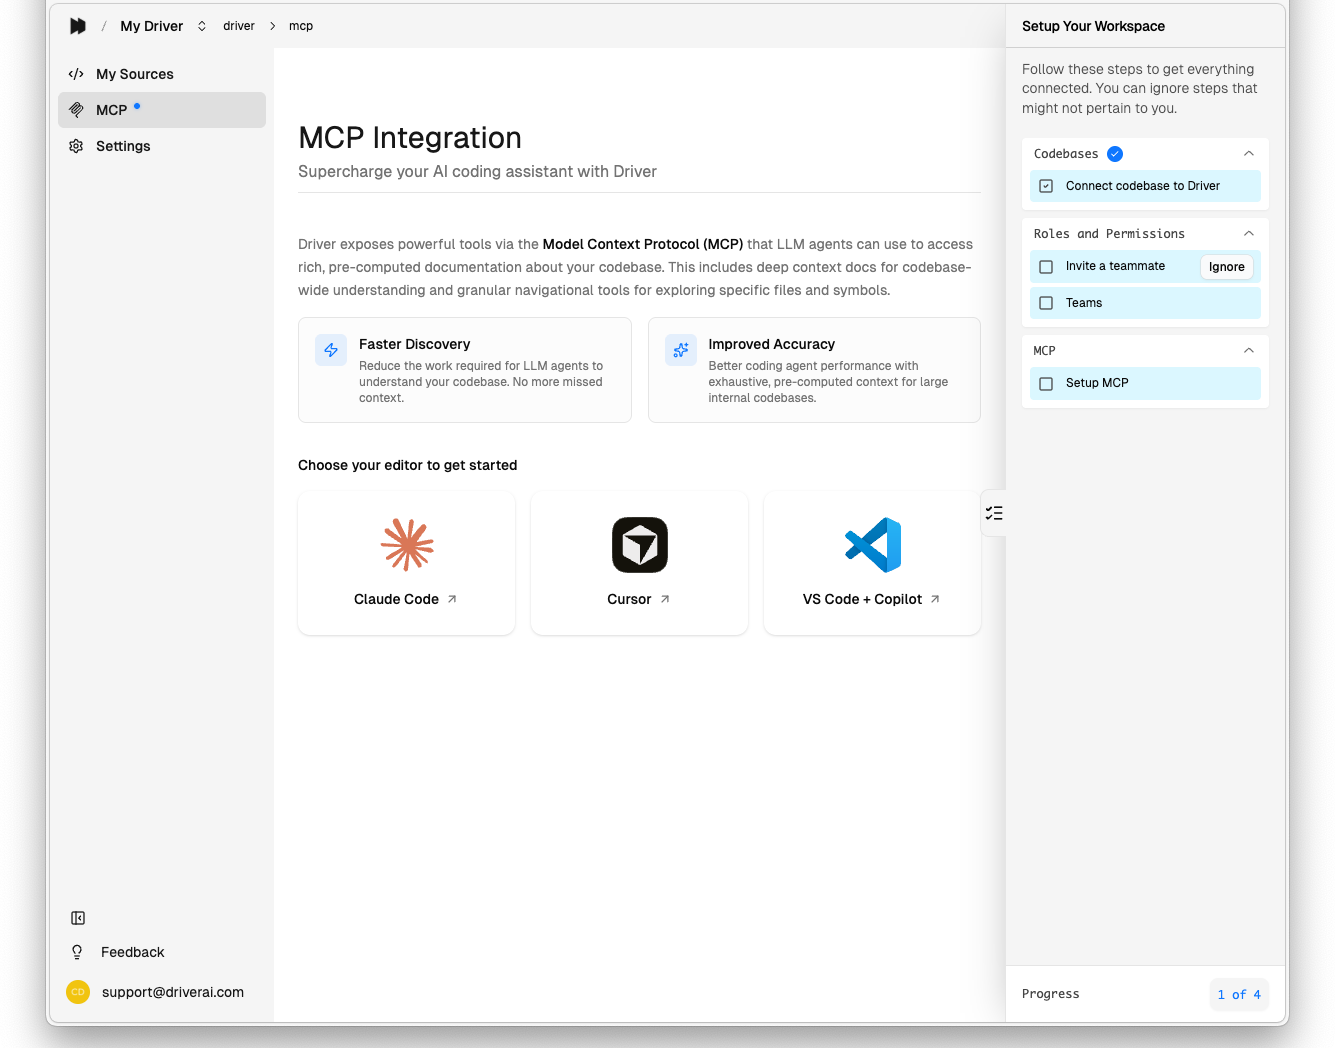The image size is (1335, 1048).
Task: Click the Ignore button for Invite a teammate
Action: (x=1226, y=266)
